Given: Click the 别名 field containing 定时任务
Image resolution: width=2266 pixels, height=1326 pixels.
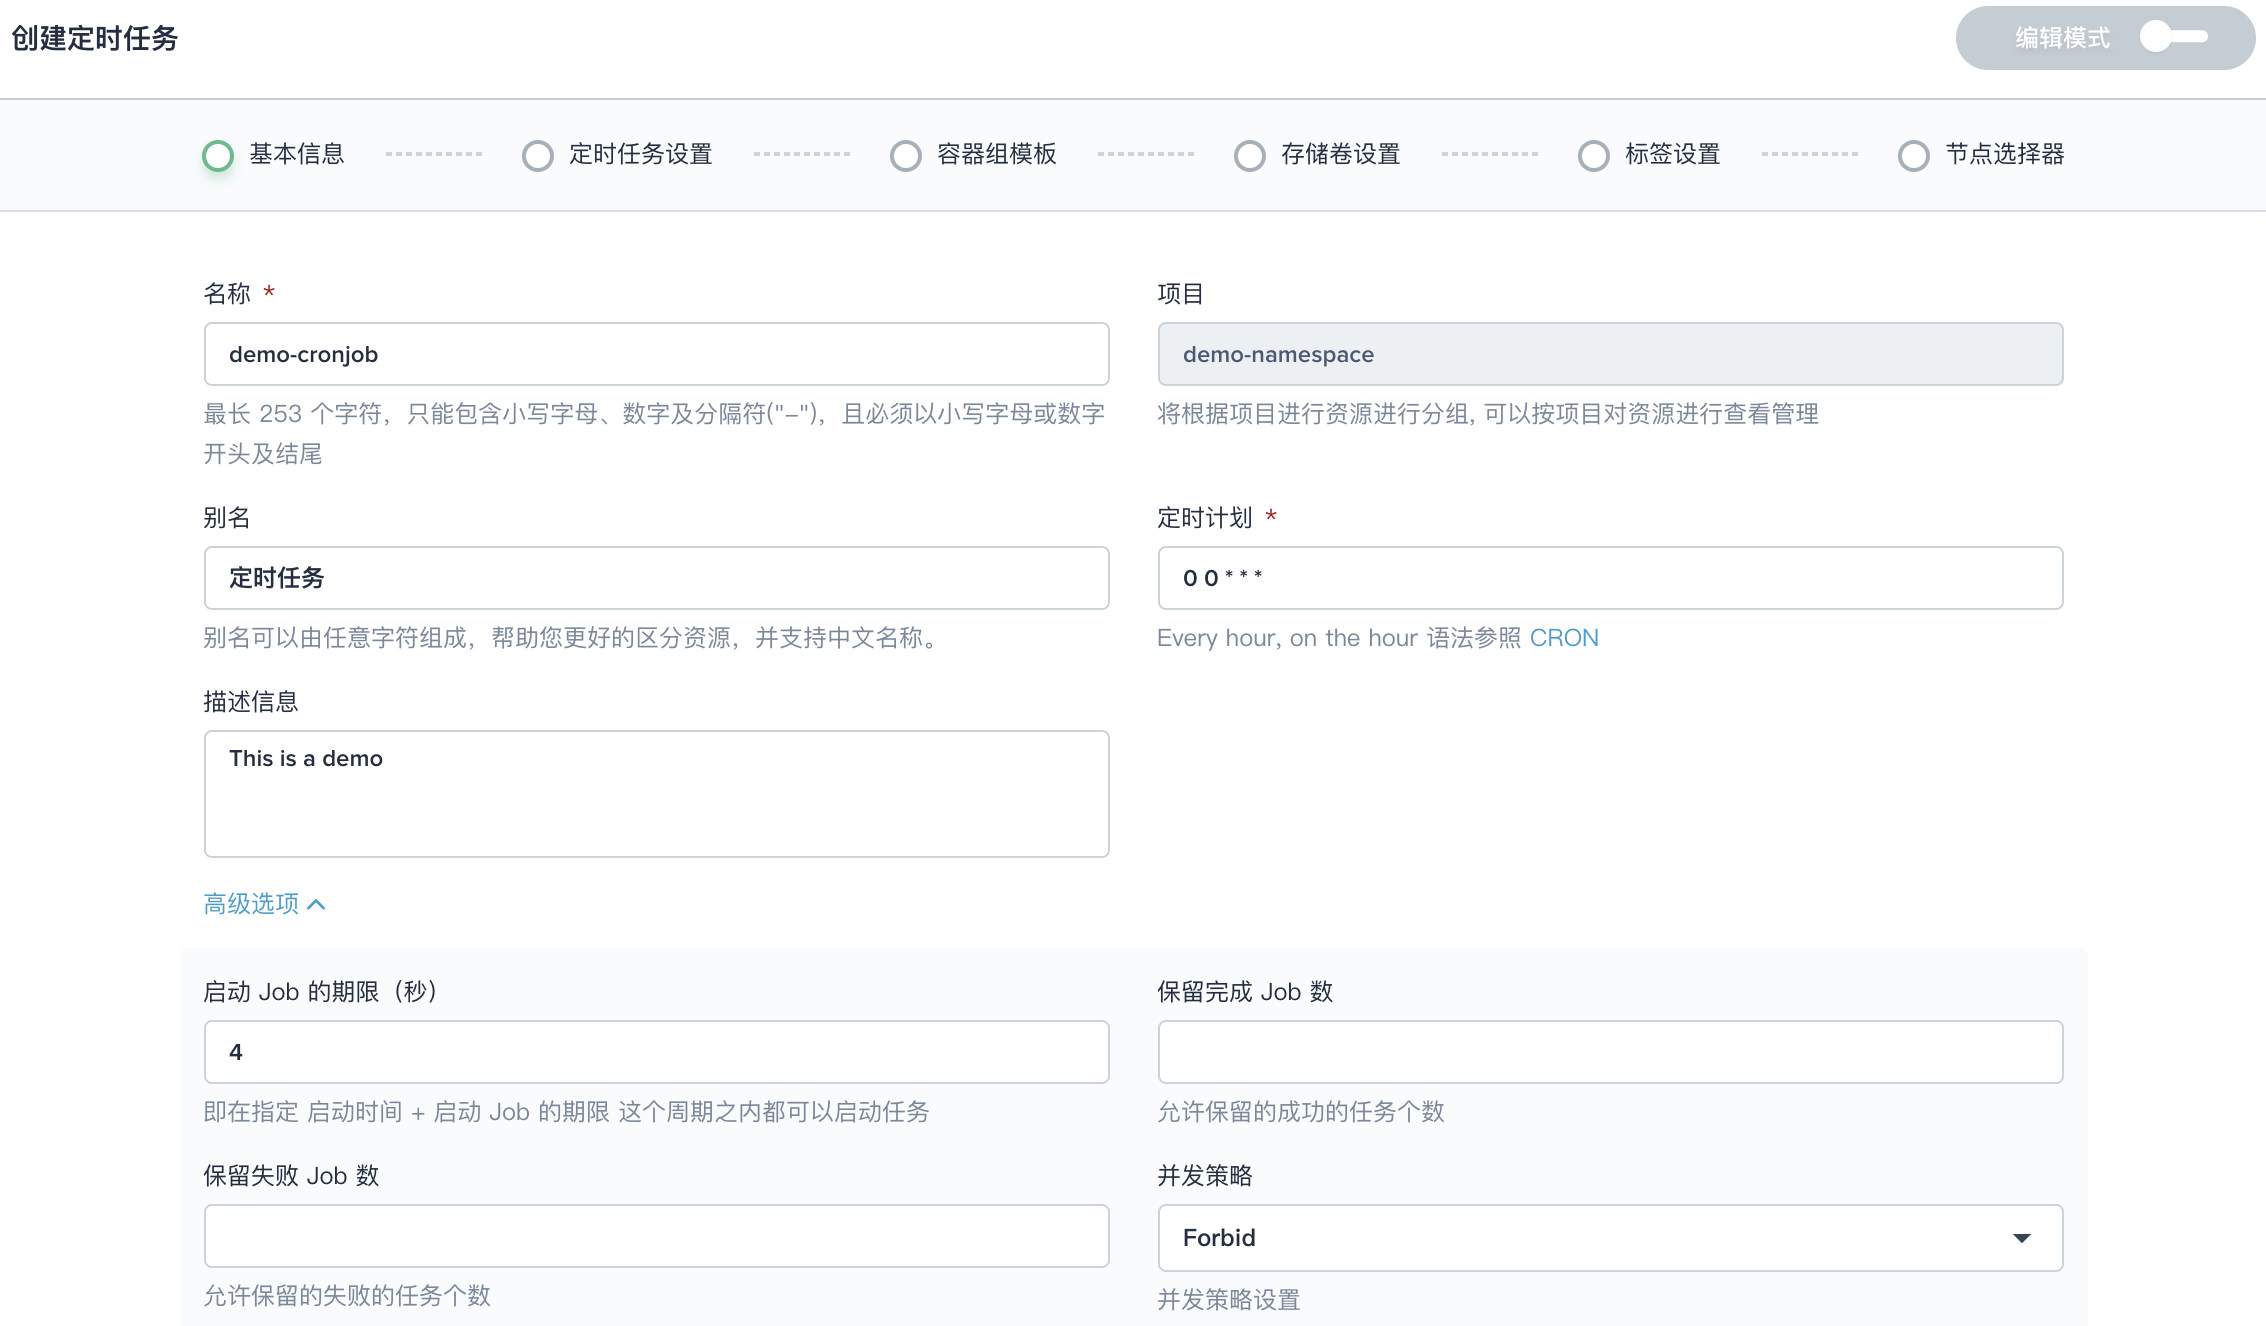Looking at the screenshot, I should 657,578.
